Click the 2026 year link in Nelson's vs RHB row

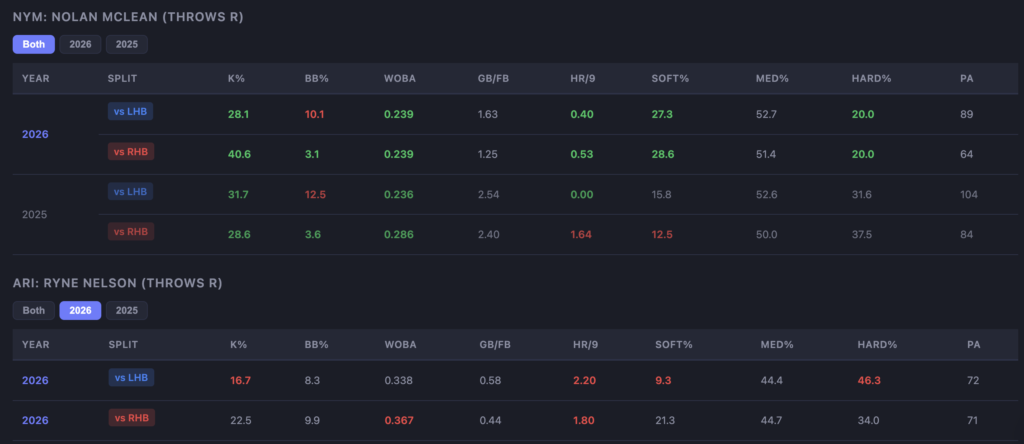click(35, 420)
